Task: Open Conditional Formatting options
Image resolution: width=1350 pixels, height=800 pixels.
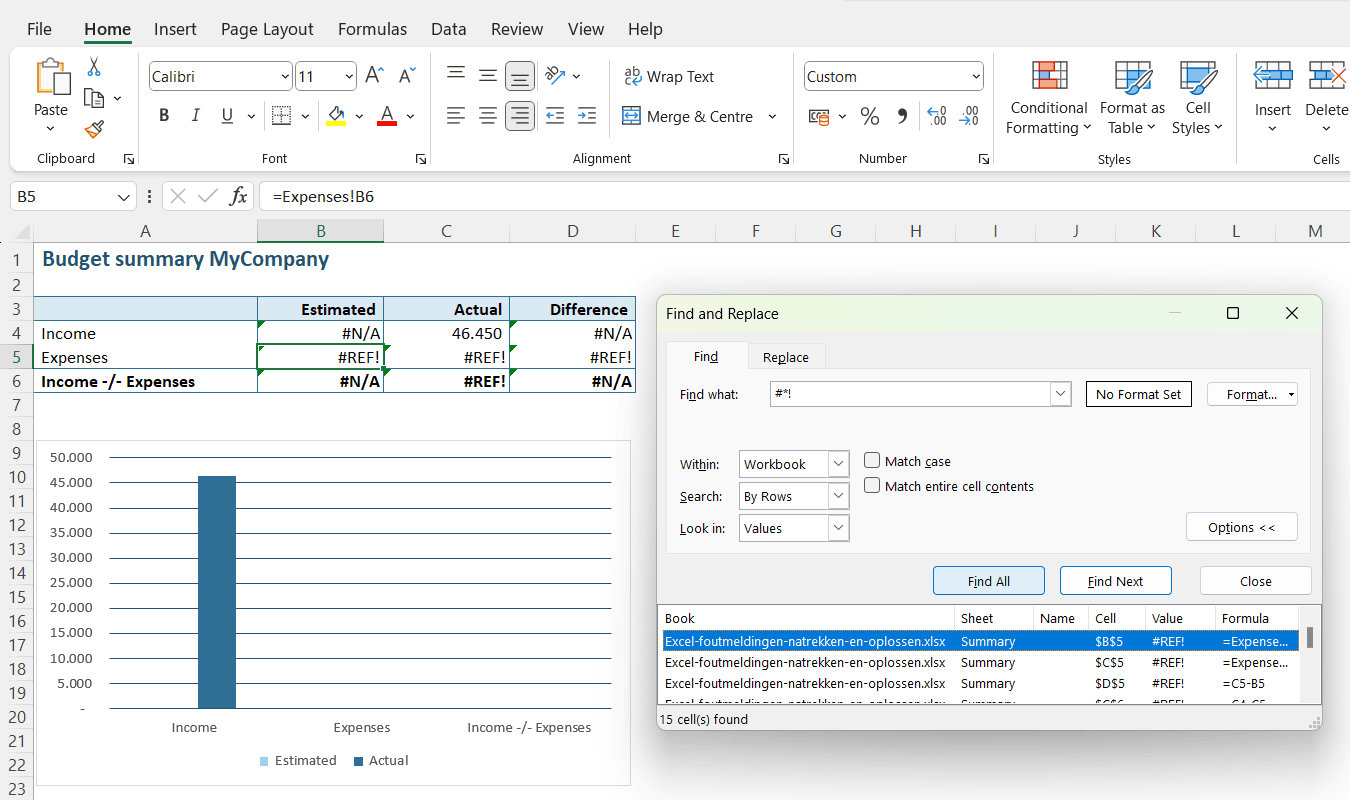Action: pos(1048,97)
